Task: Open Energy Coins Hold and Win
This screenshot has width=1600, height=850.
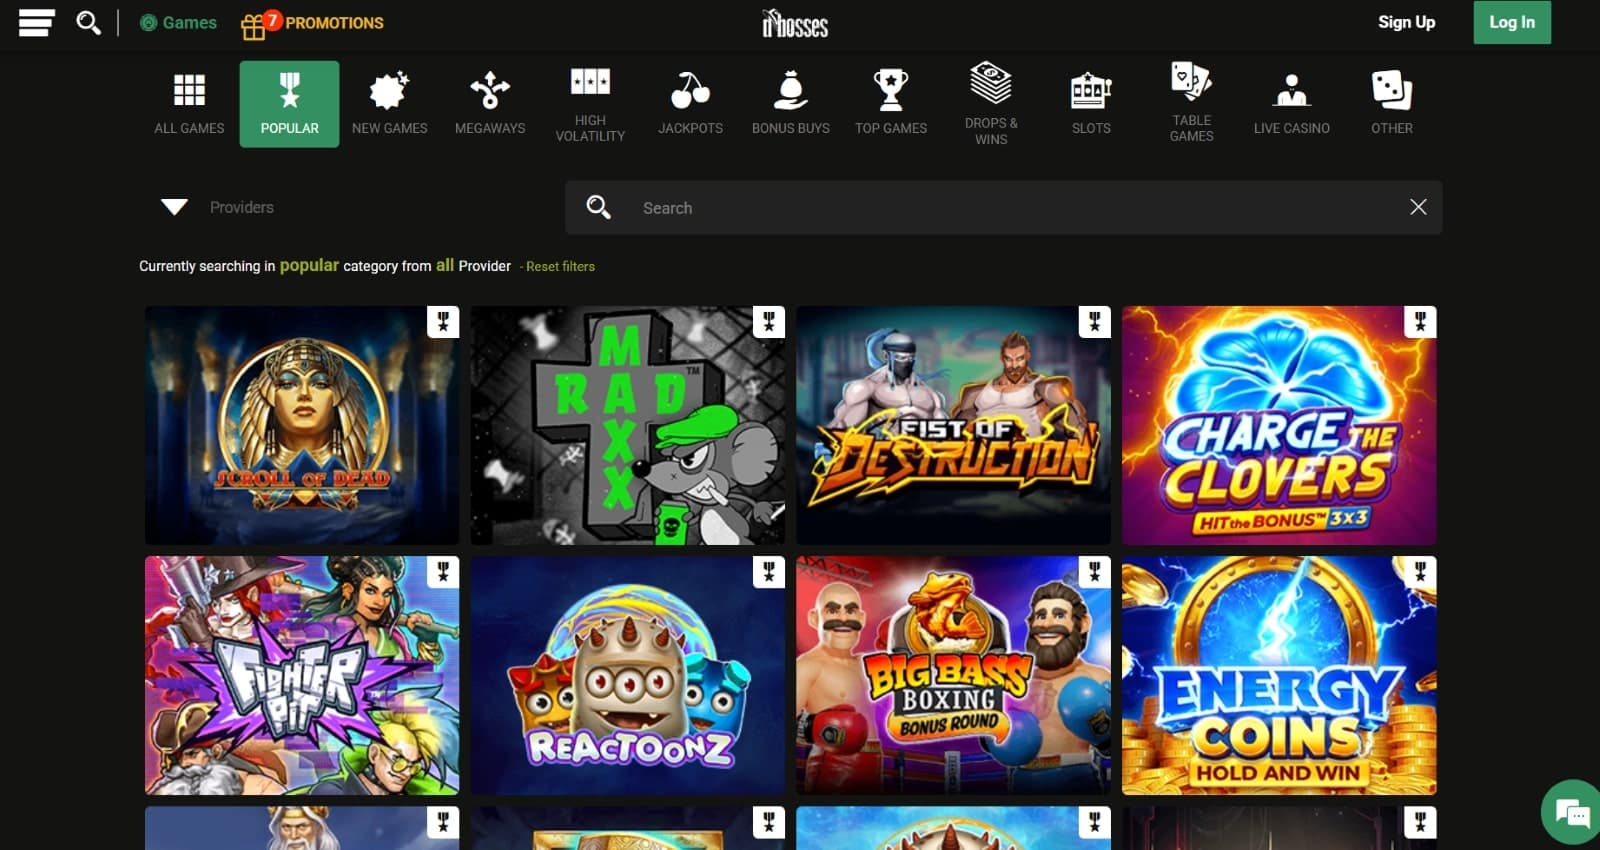Action: click(x=1279, y=675)
